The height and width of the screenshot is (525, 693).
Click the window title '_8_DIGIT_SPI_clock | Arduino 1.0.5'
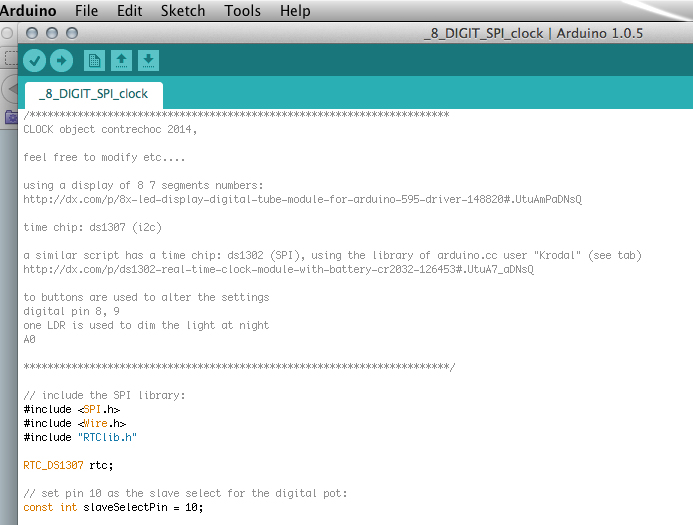(x=533, y=33)
